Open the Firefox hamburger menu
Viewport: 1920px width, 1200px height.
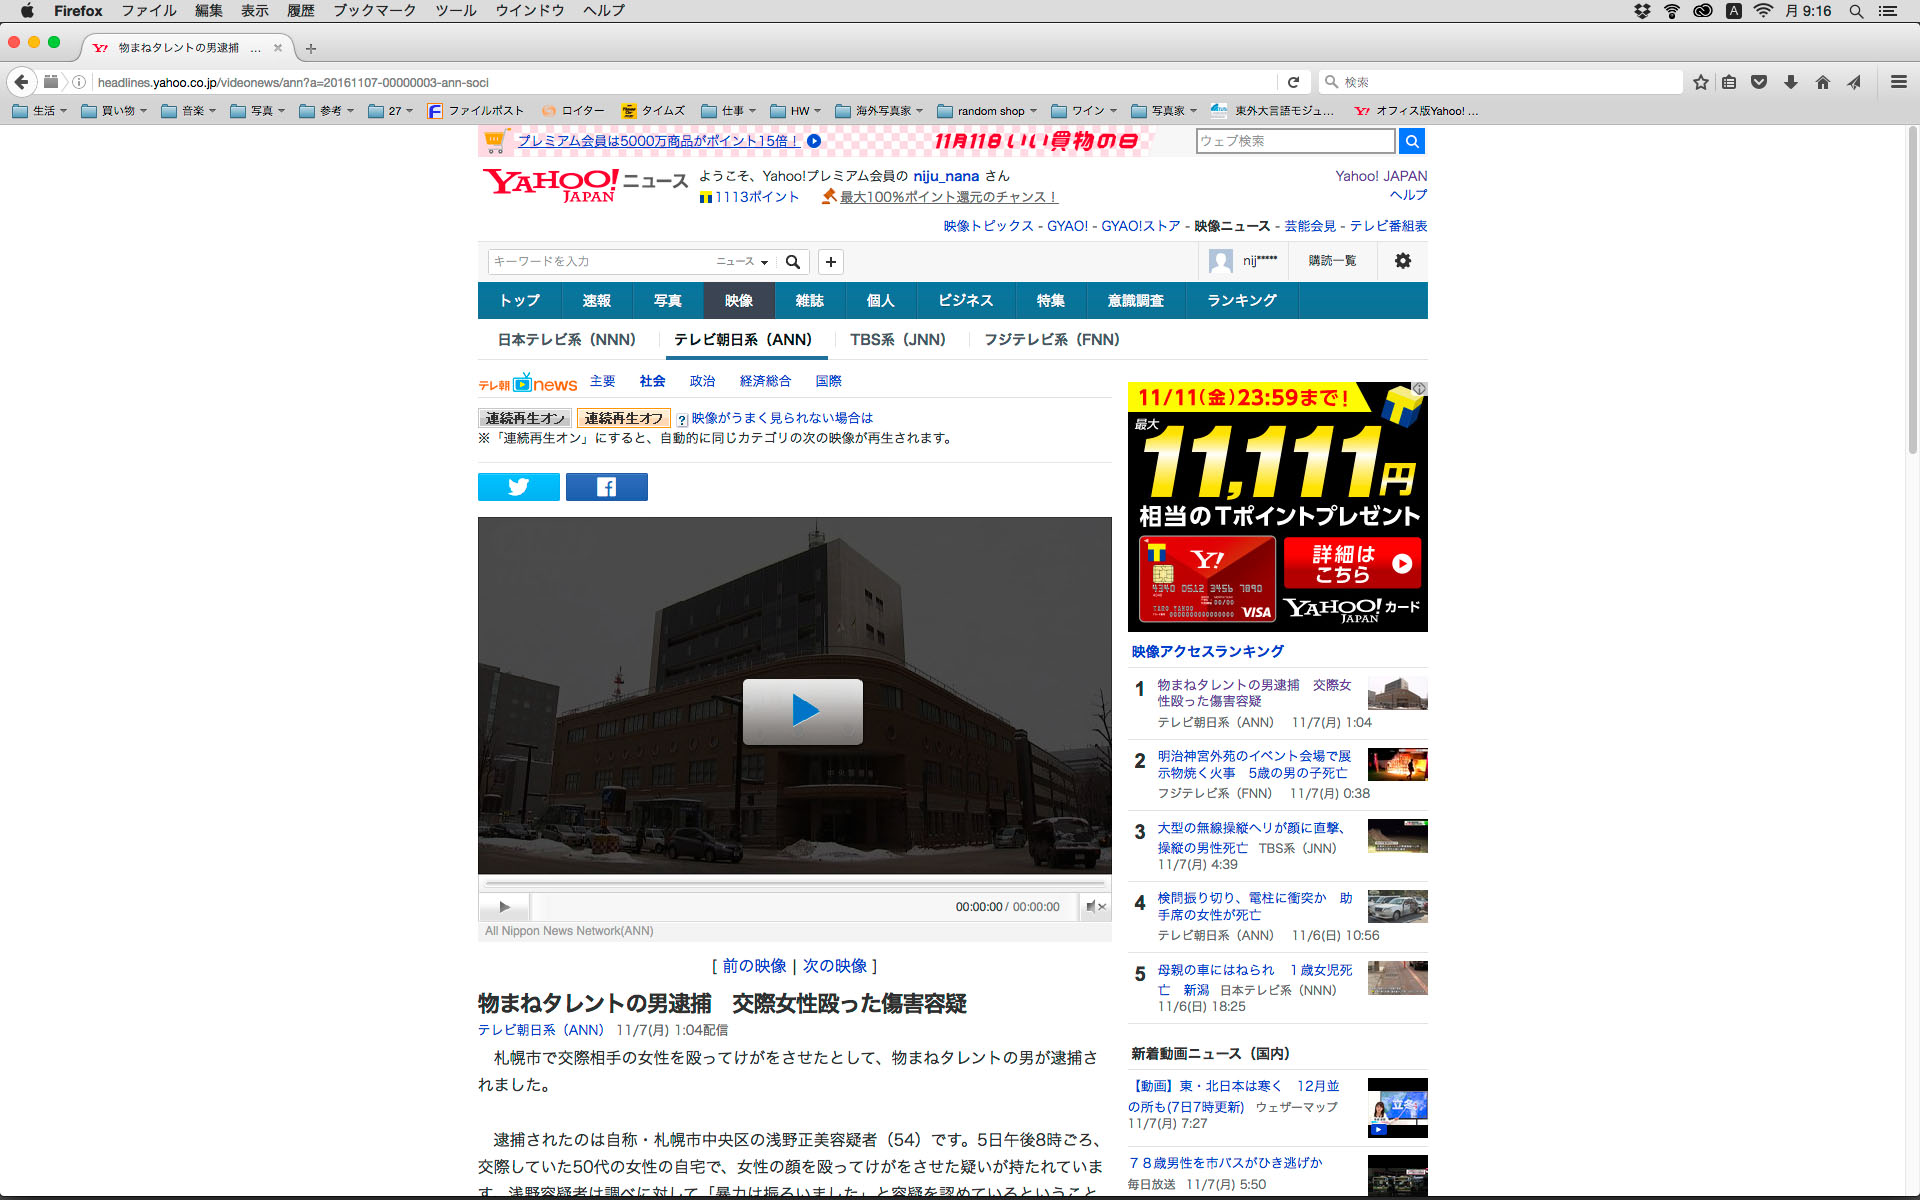tap(1898, 82)
